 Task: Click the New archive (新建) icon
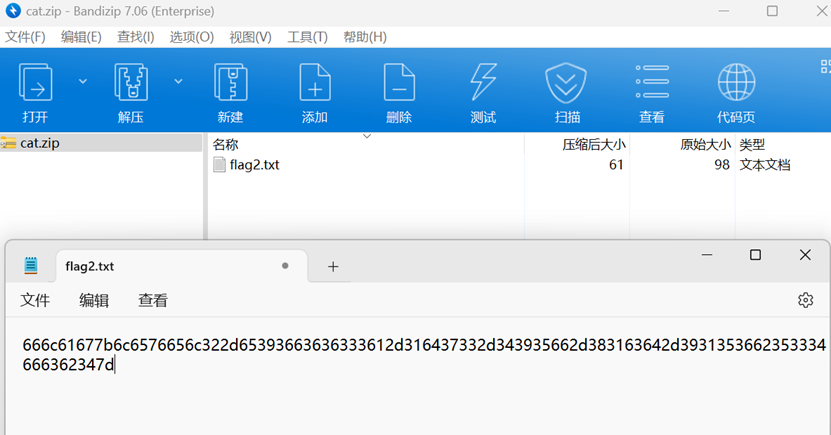point(230,83)
